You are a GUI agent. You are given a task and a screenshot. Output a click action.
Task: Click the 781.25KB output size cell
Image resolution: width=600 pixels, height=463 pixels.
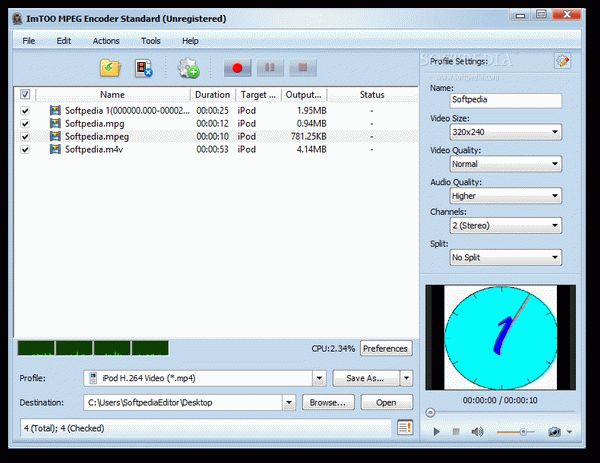click(308, 137)
